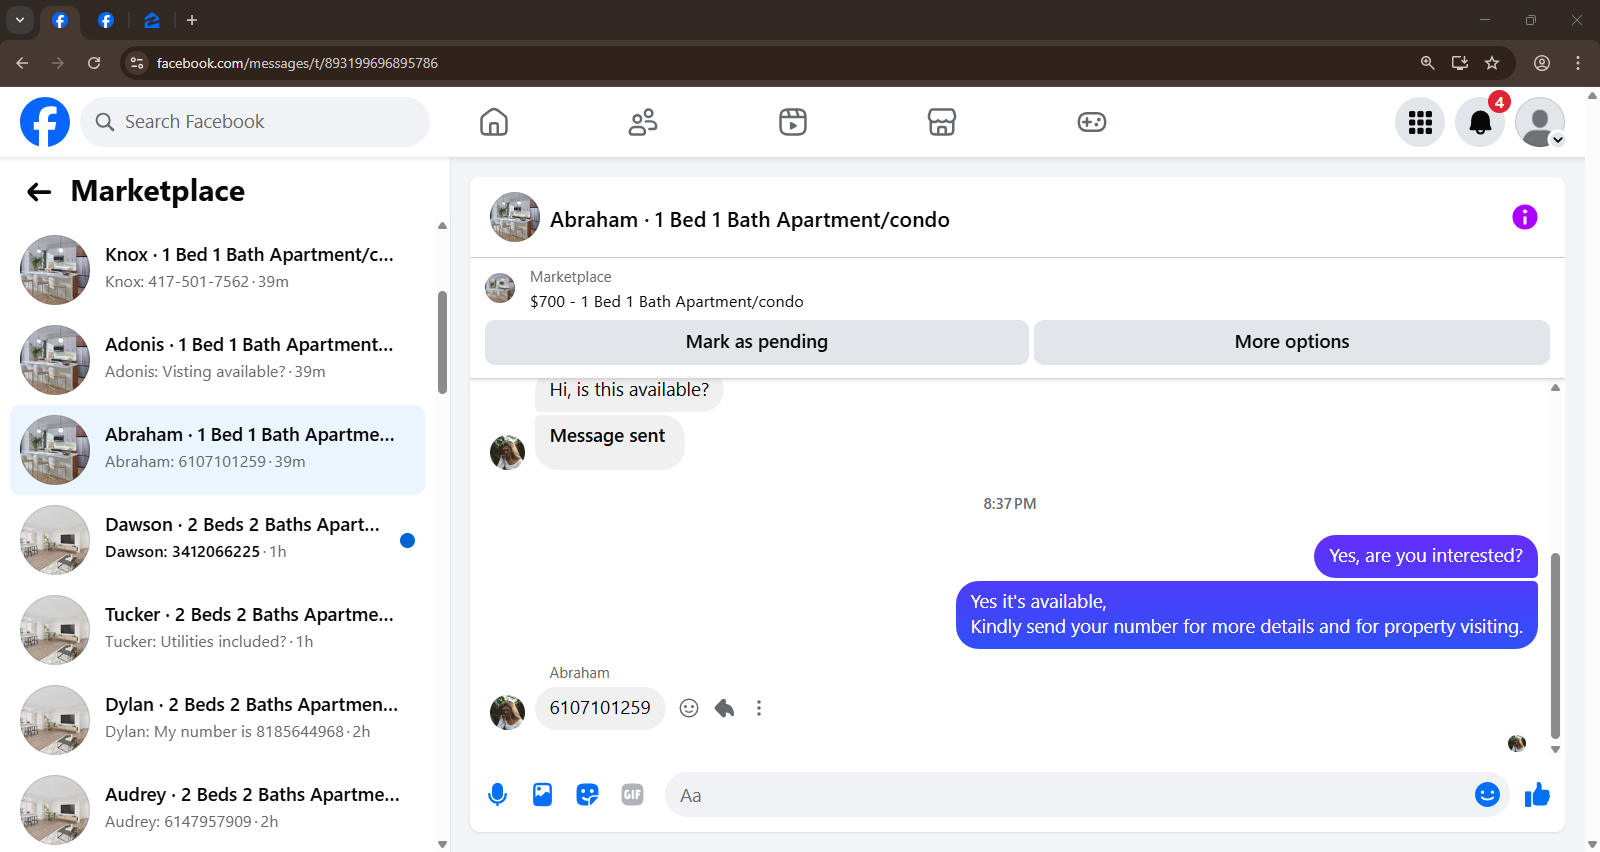Open the emoji picker in message box
The width and height of the screenshot is (1600, 852).
point(1487,795)
